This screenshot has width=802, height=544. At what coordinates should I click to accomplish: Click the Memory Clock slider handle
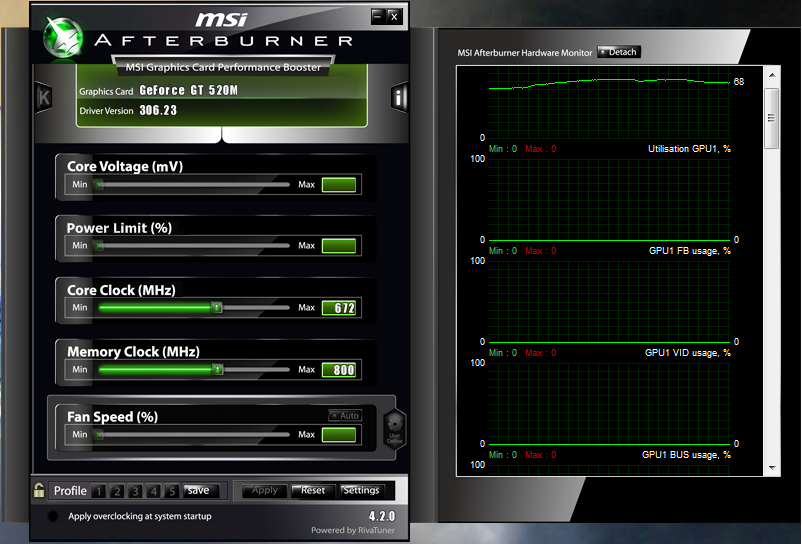[x=218, y=369]
